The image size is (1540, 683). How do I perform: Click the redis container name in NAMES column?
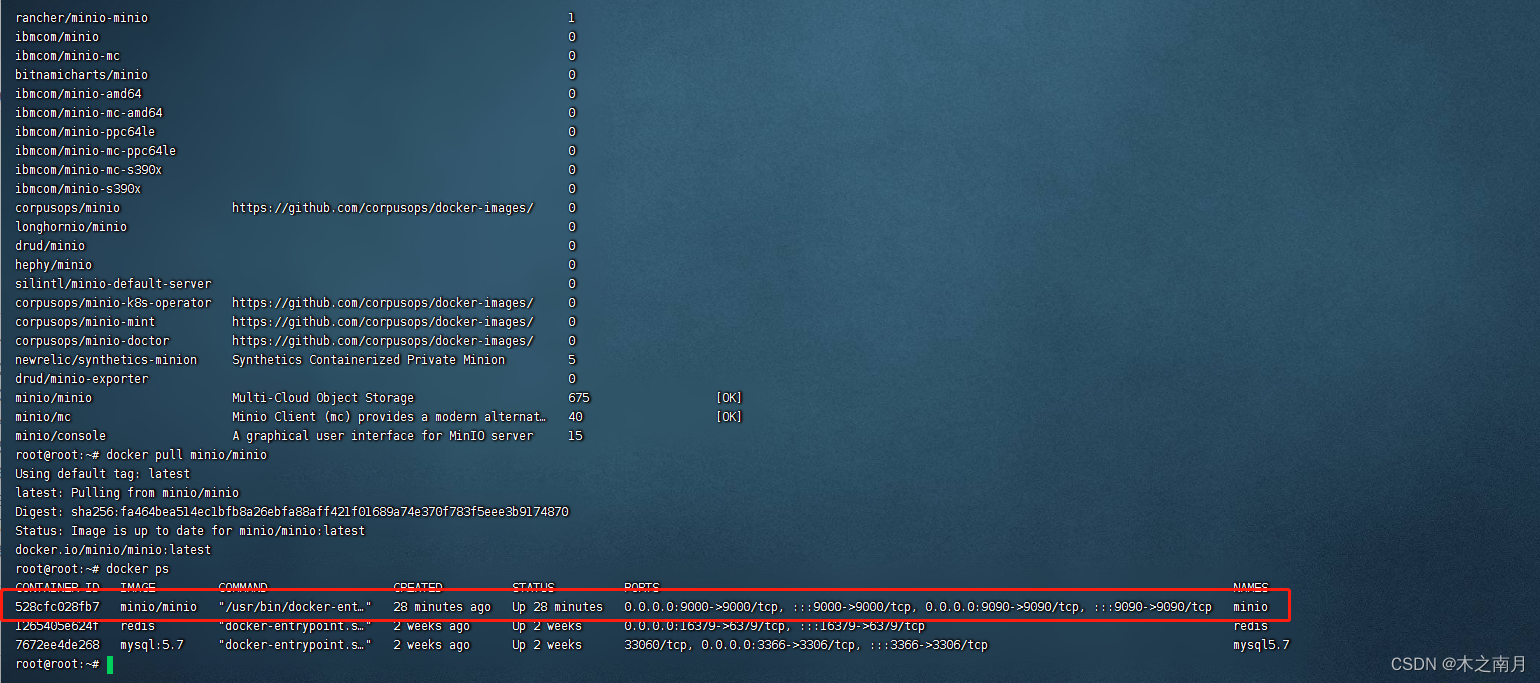(x=1250, y=626)
